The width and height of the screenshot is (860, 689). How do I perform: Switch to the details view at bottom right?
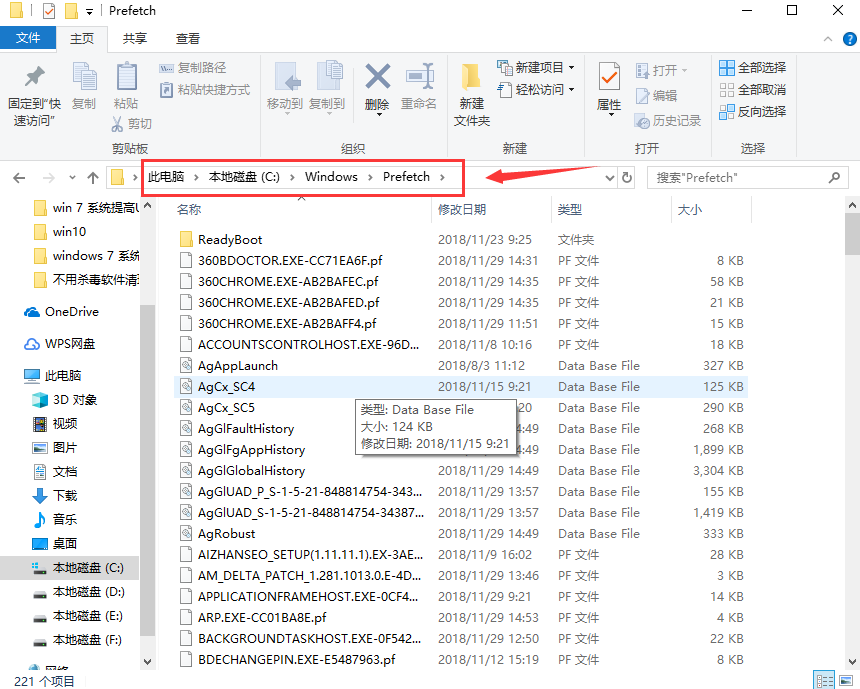coord(825,680)
